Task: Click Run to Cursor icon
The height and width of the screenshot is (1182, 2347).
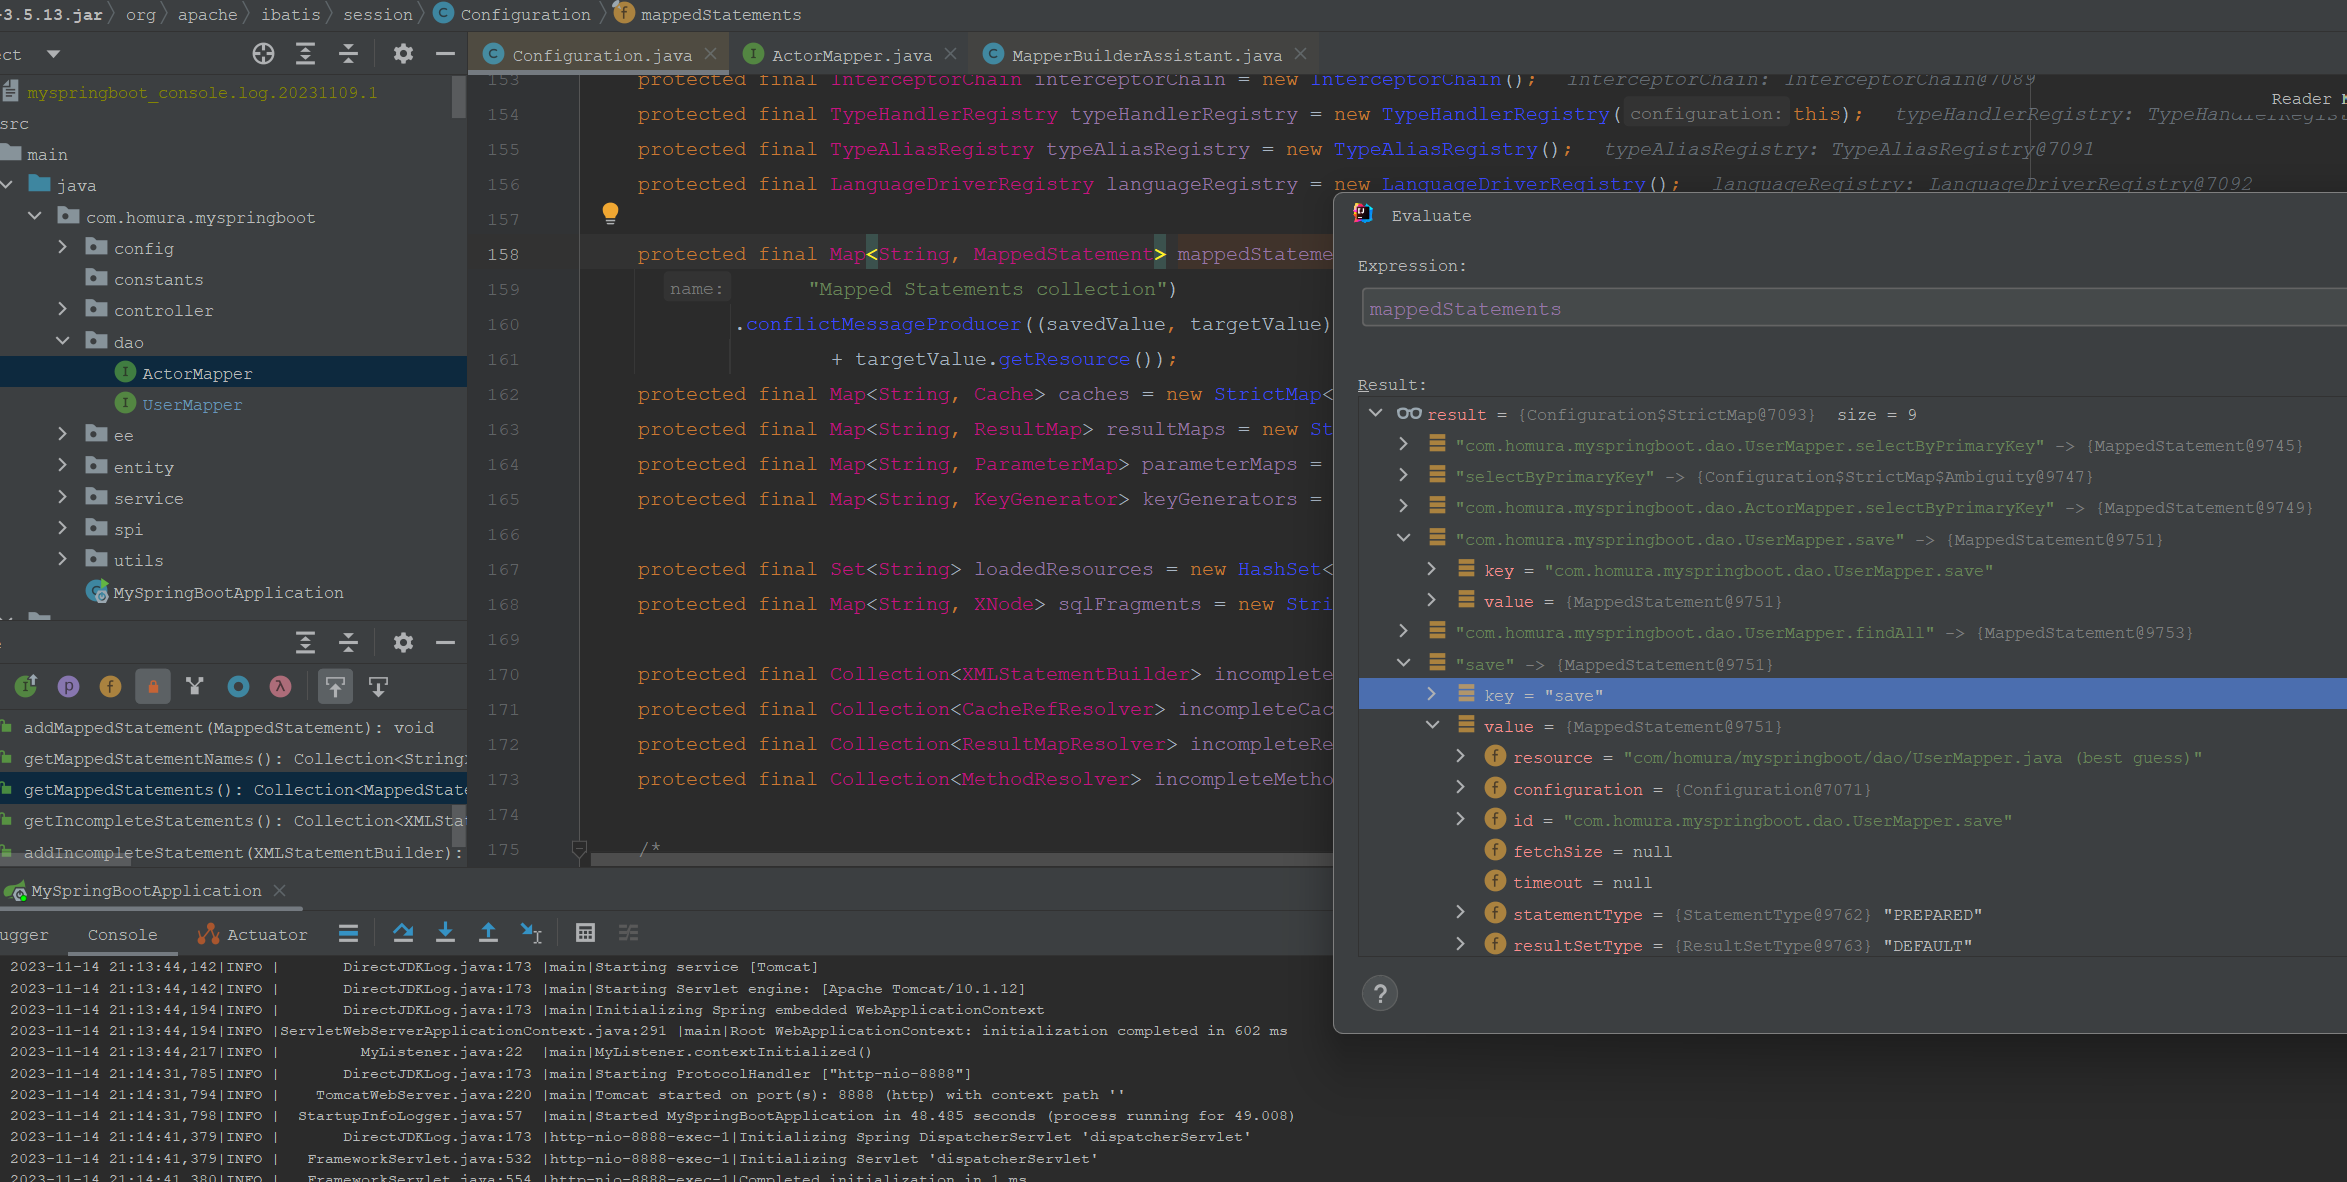Action: (x=531, y=933)
